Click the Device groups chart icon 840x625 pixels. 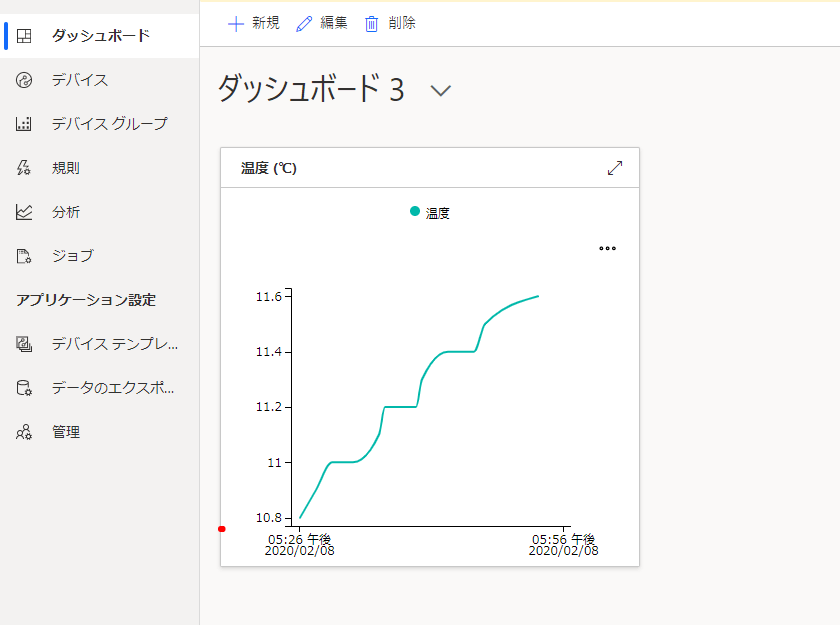click(25, 124)
